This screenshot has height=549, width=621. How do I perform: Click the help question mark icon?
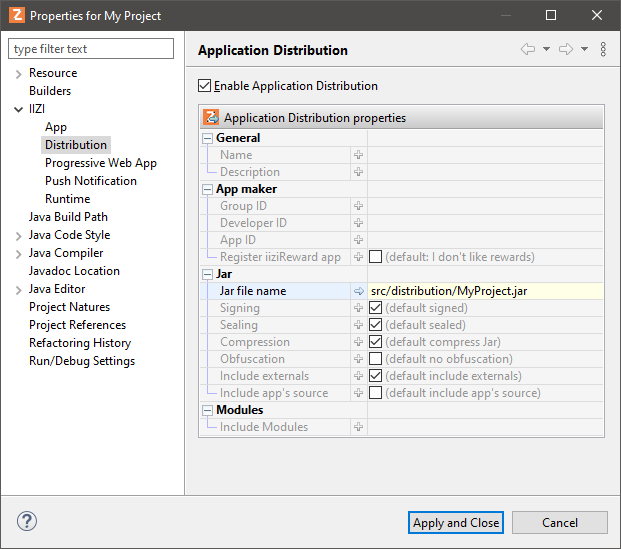[27, 521]
